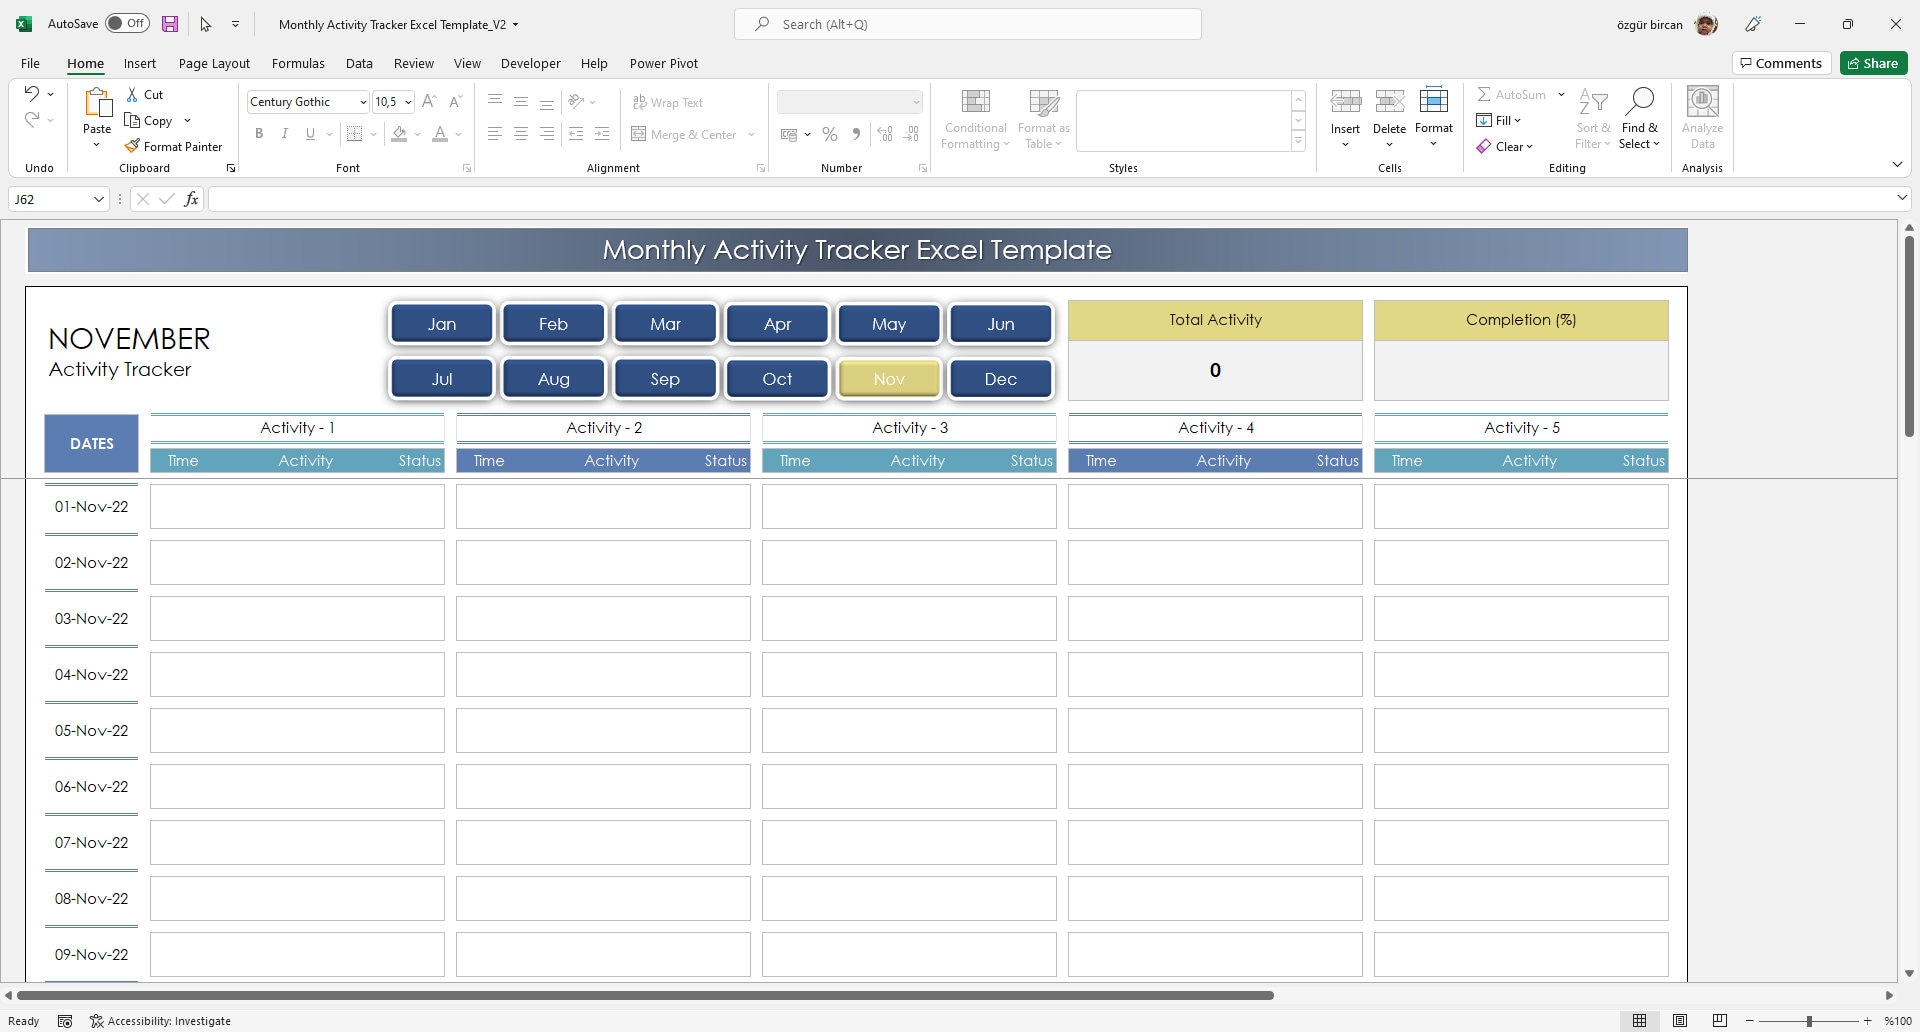This screenshot has width=1920, height=1032.
Task: Open the Conditional Formatting menu
Action: click(975, 118)
